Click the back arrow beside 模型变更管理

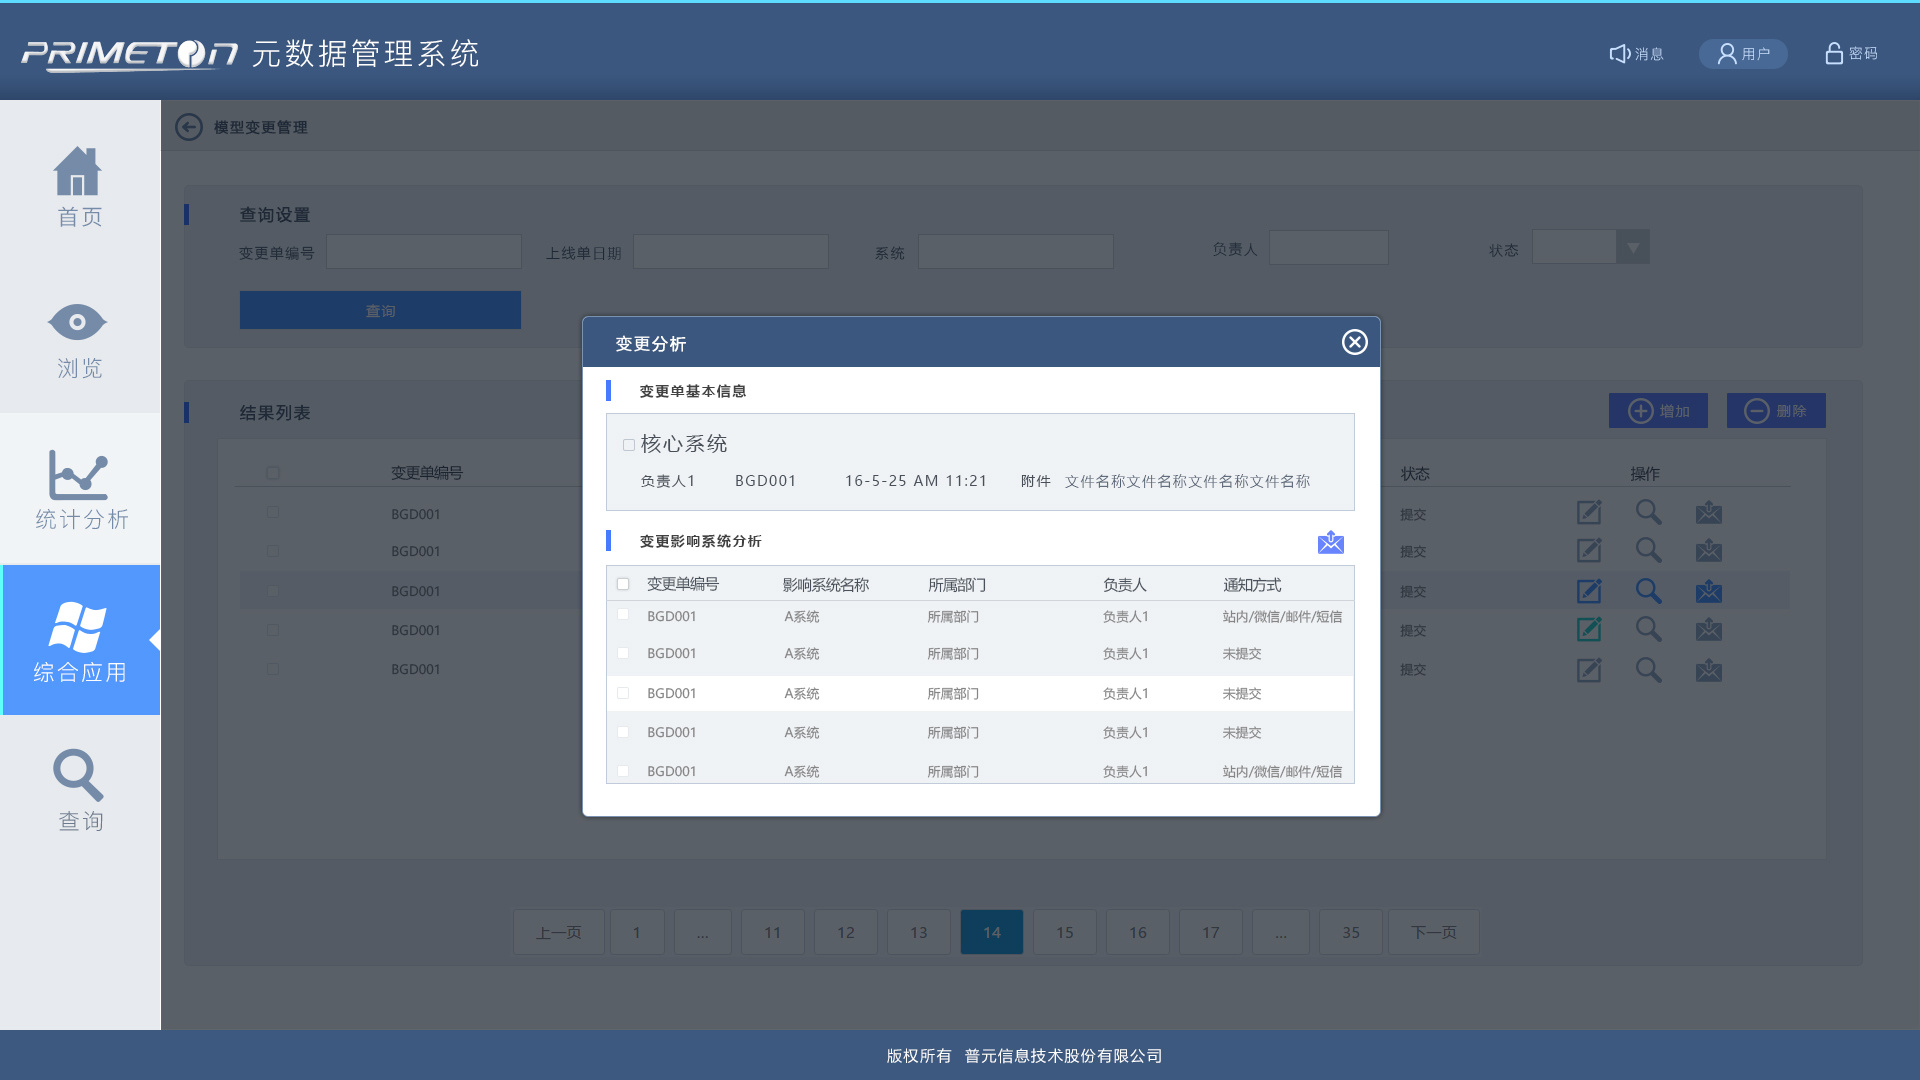click(x=189, y=127)
